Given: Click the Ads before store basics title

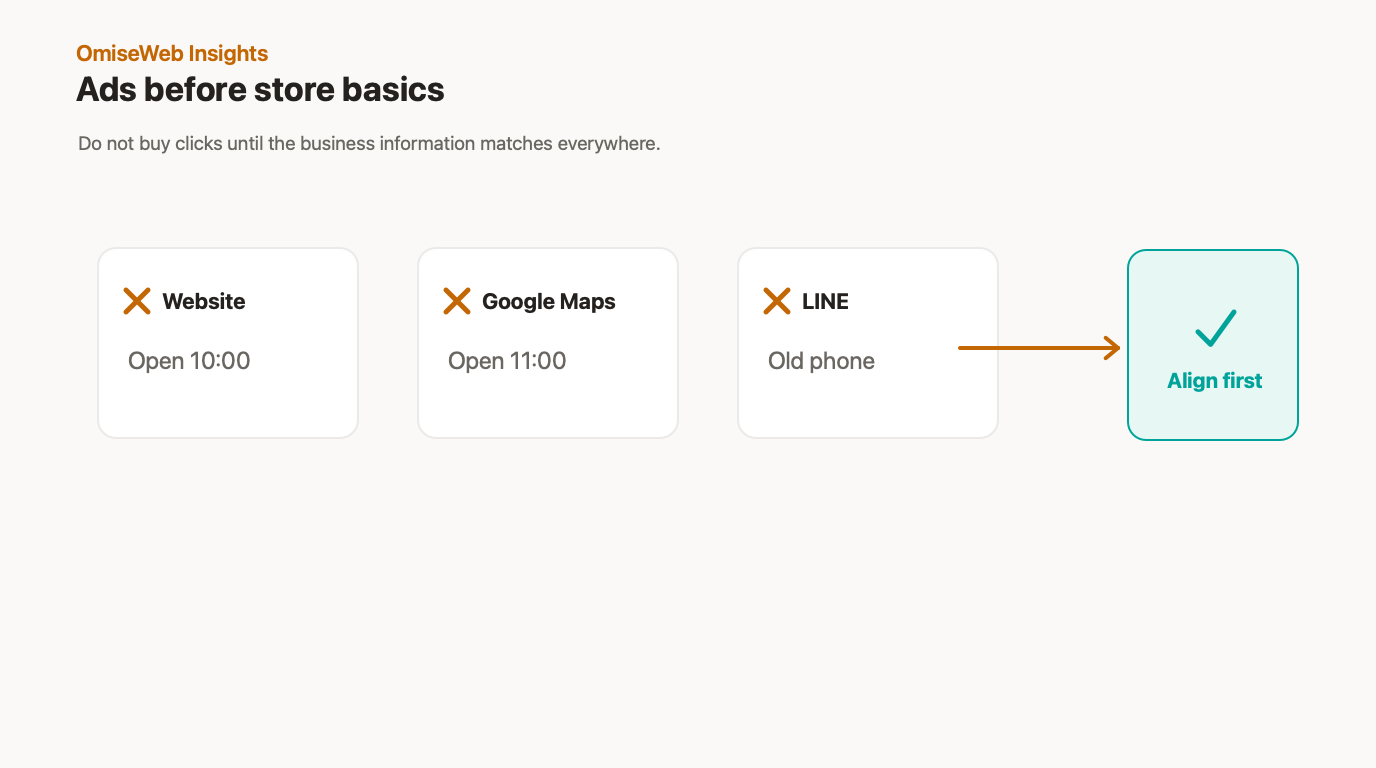Looking at the screenshot, I should (x=260, y=90).
